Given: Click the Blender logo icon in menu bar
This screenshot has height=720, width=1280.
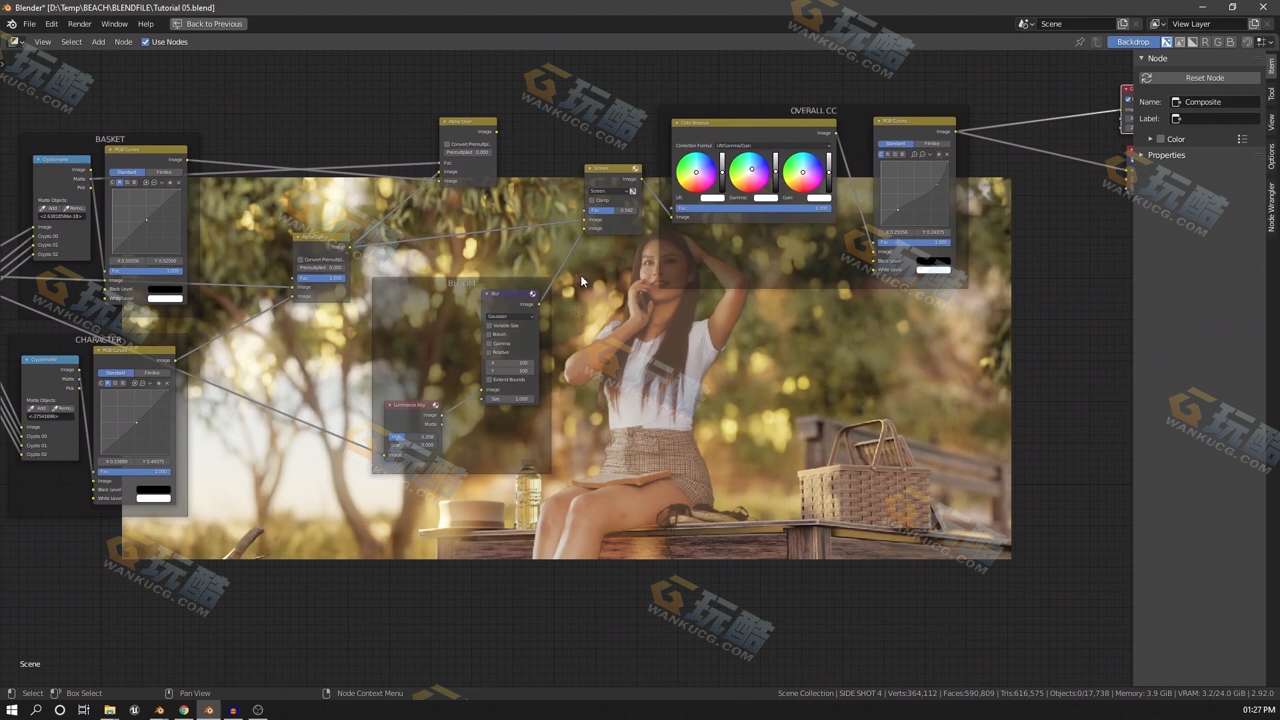Looking at the screenshot, I should 11,24.
